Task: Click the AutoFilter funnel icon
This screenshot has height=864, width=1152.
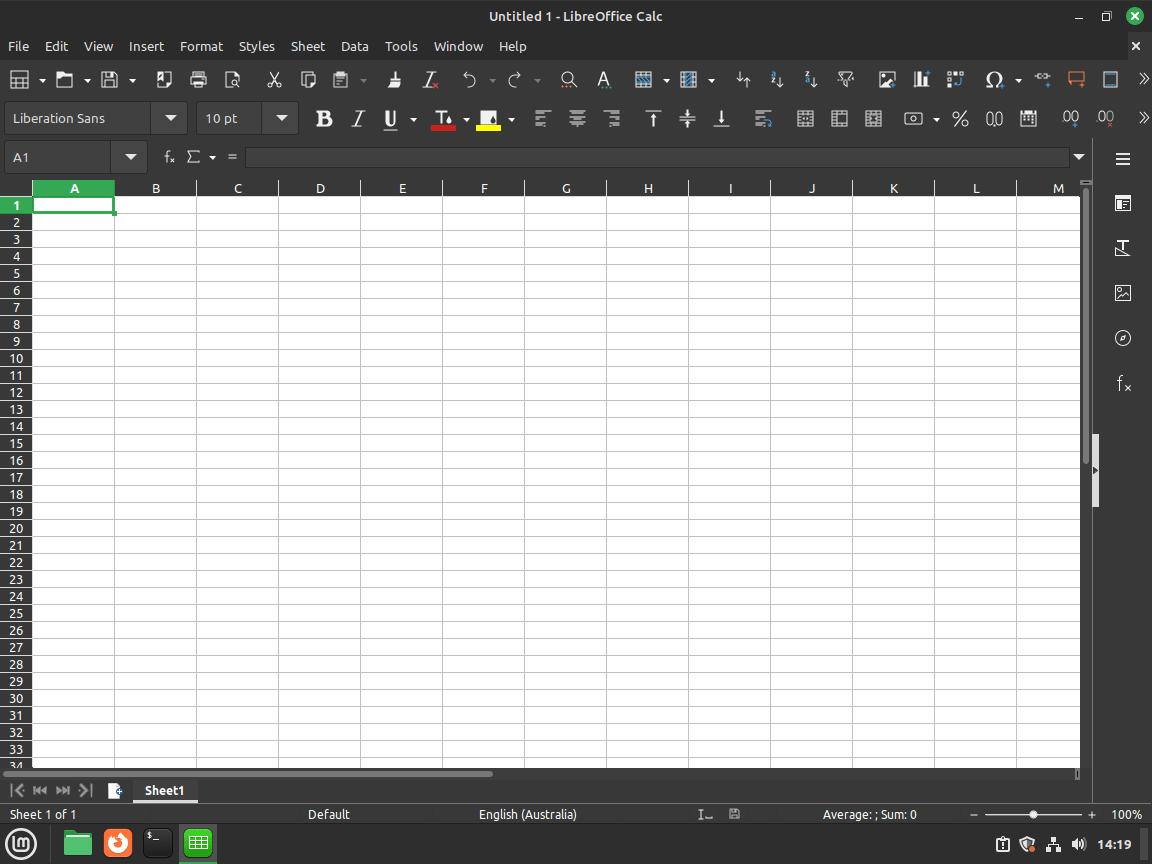Action: 845,80
